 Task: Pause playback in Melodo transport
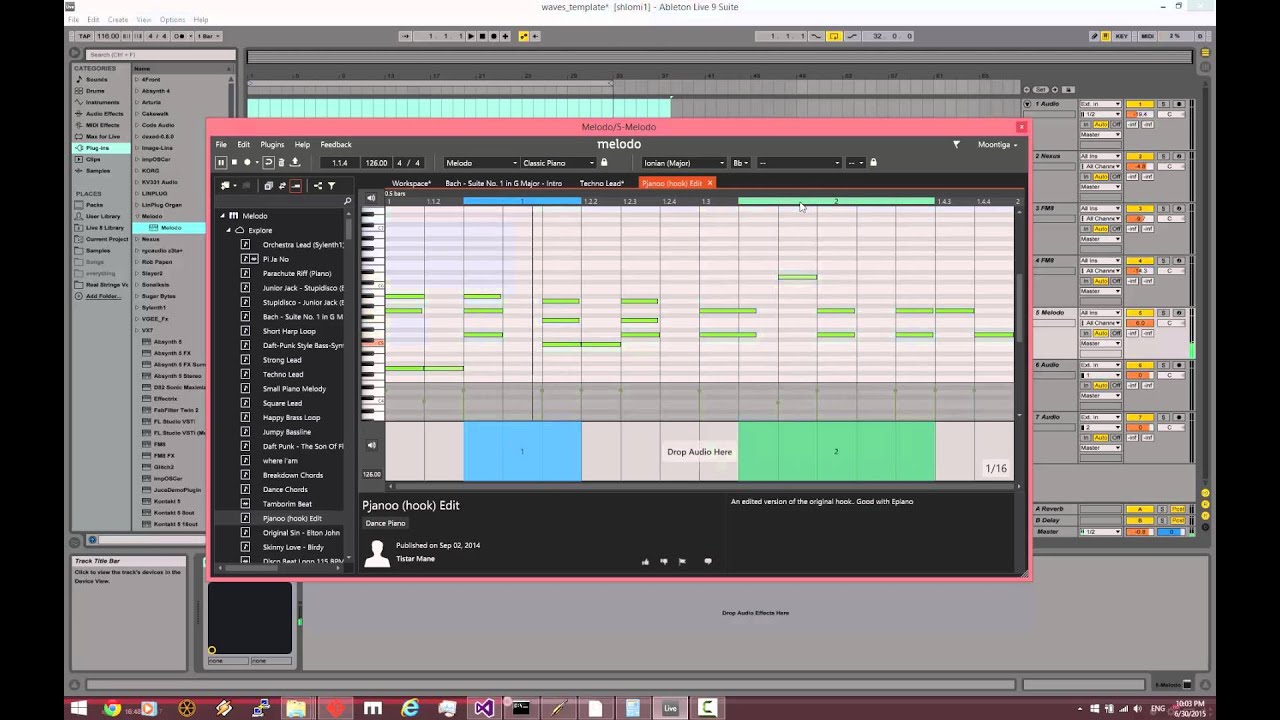221,163
